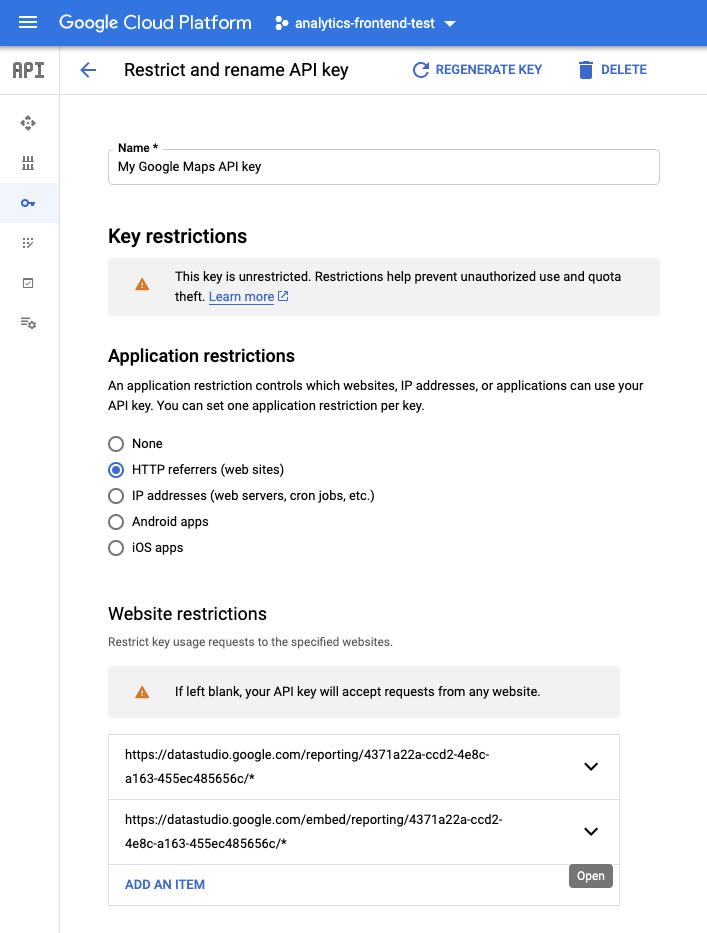Click the API logo in sidebar
Screen dimensions: 707x933
click(29, 70)
